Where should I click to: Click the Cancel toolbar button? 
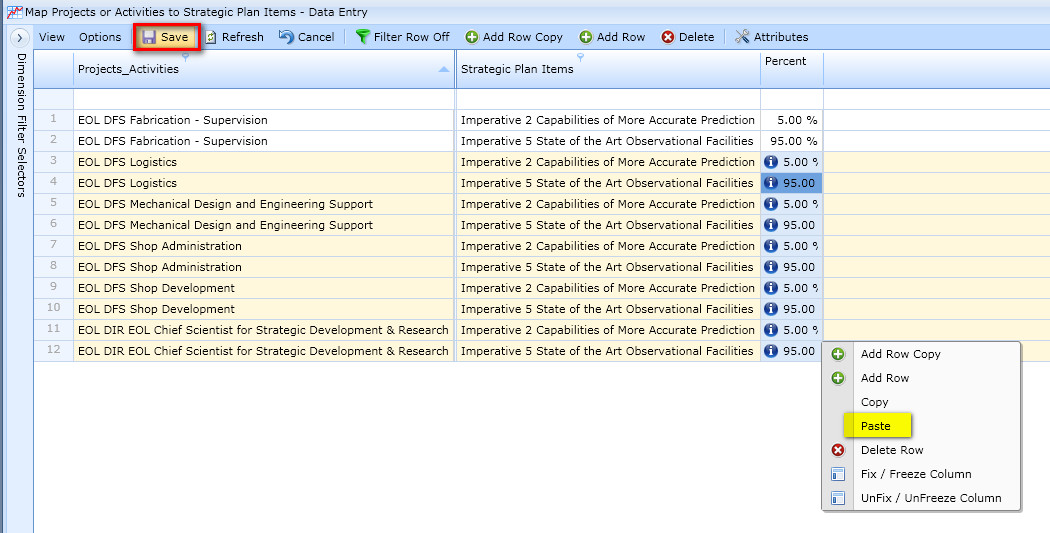coord(307,37)
